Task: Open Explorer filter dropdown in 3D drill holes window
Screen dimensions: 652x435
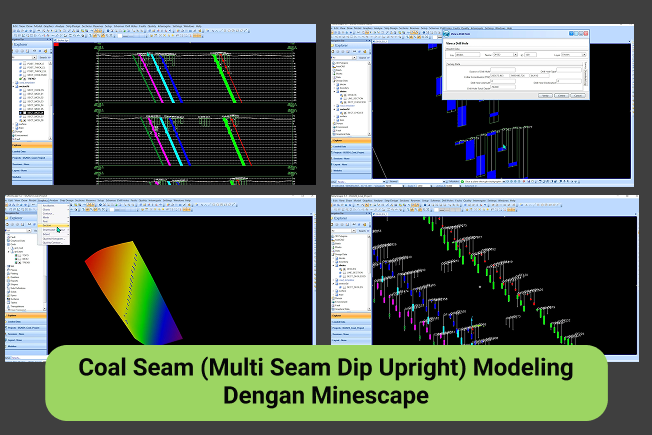Action: coord(354,231)
